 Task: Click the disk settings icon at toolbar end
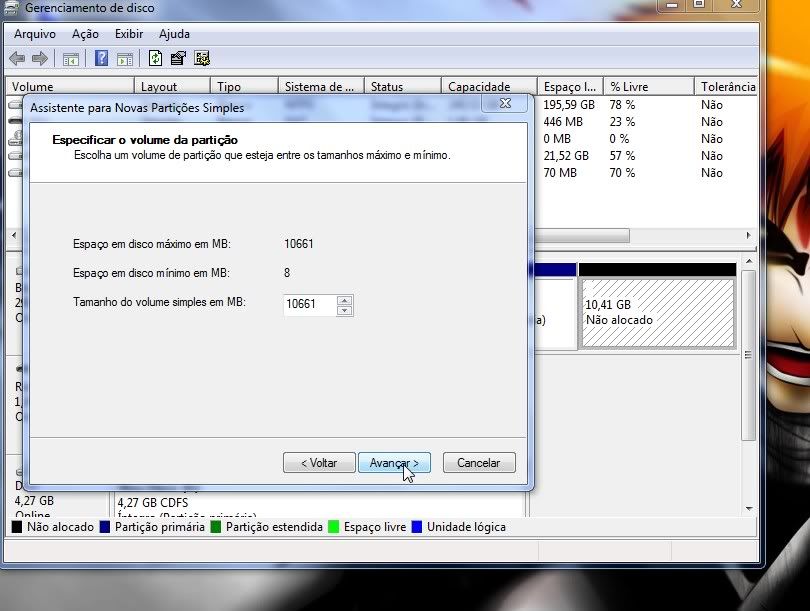click(x=202, y=58)
